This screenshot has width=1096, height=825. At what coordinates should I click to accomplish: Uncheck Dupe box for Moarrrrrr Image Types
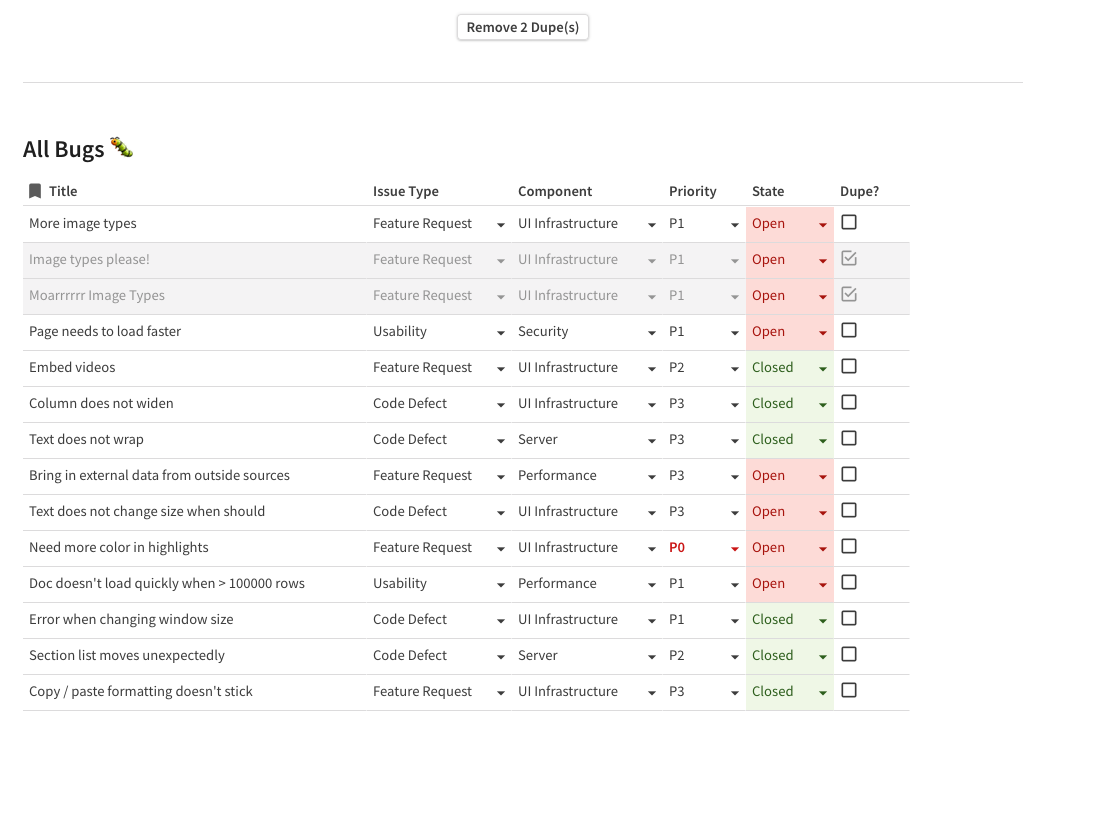pos(849,294)
